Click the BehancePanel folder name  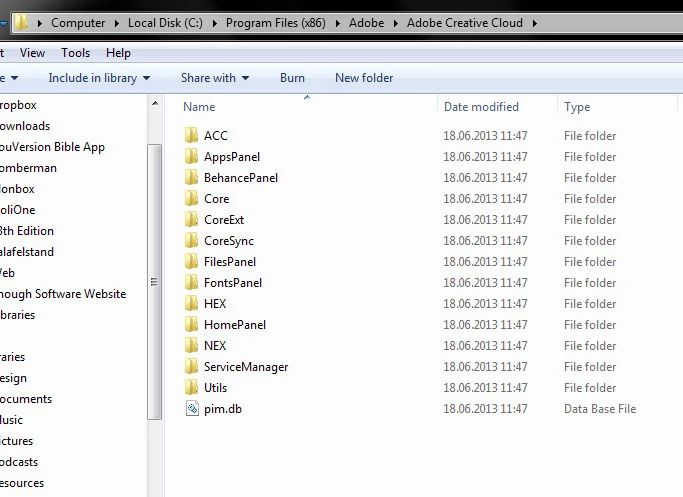point(241,178)
